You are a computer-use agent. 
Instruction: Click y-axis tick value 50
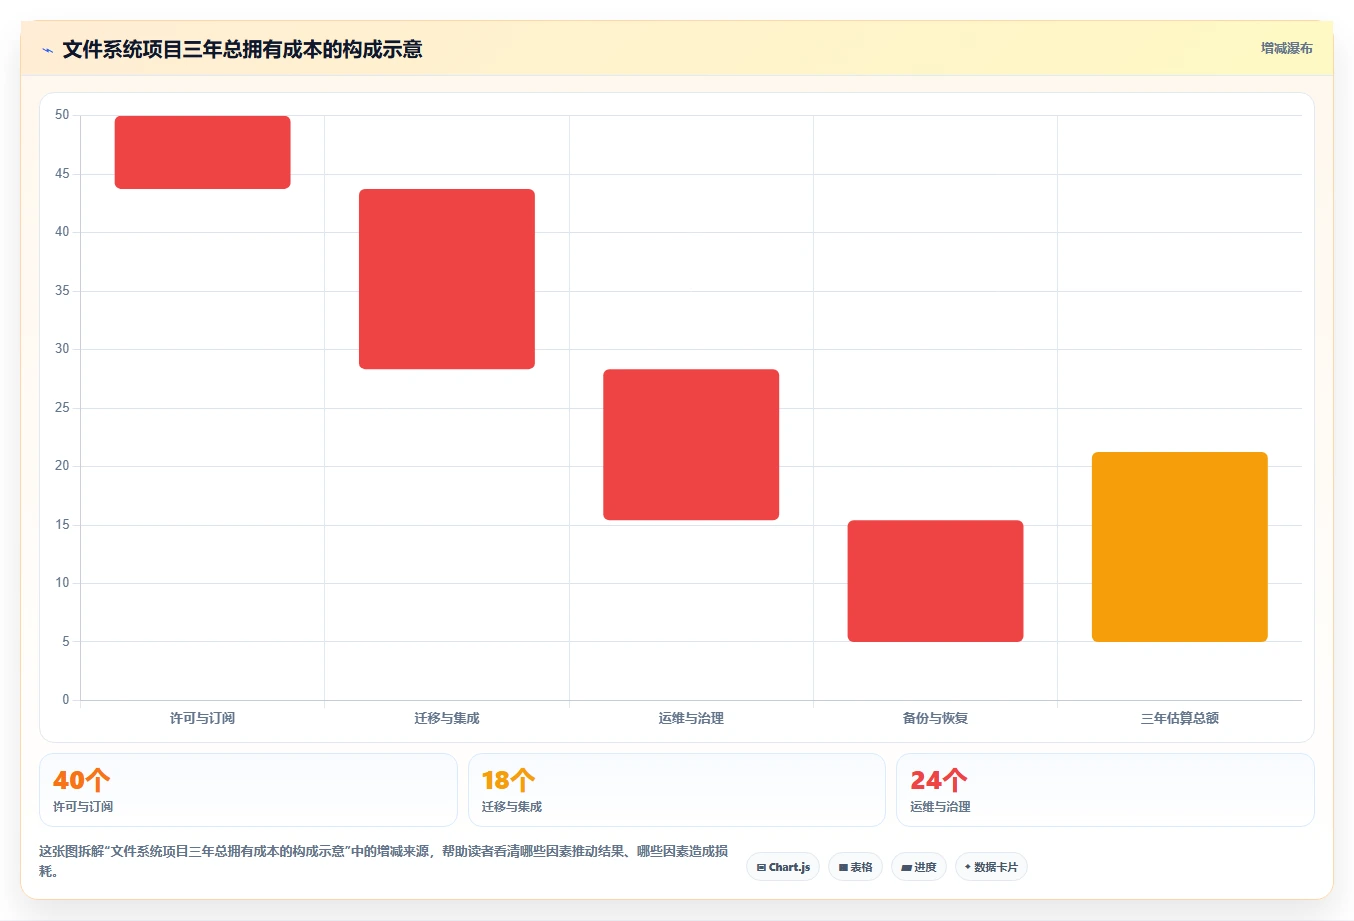click(62, 115)
